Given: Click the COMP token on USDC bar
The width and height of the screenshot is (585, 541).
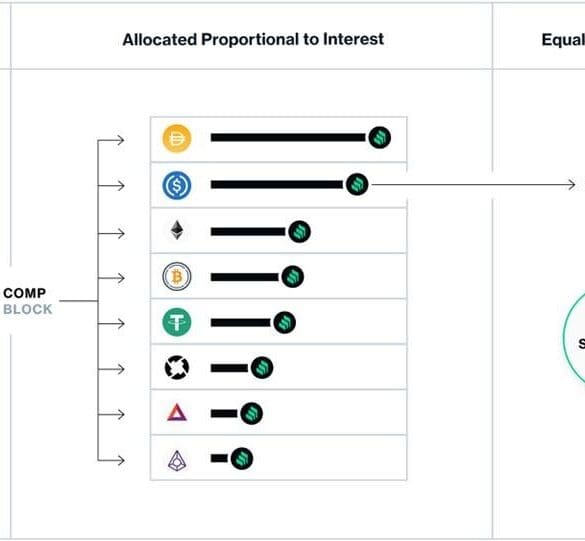Looking at the screenshot, I should pyautogui.click(x=357, y=184).
